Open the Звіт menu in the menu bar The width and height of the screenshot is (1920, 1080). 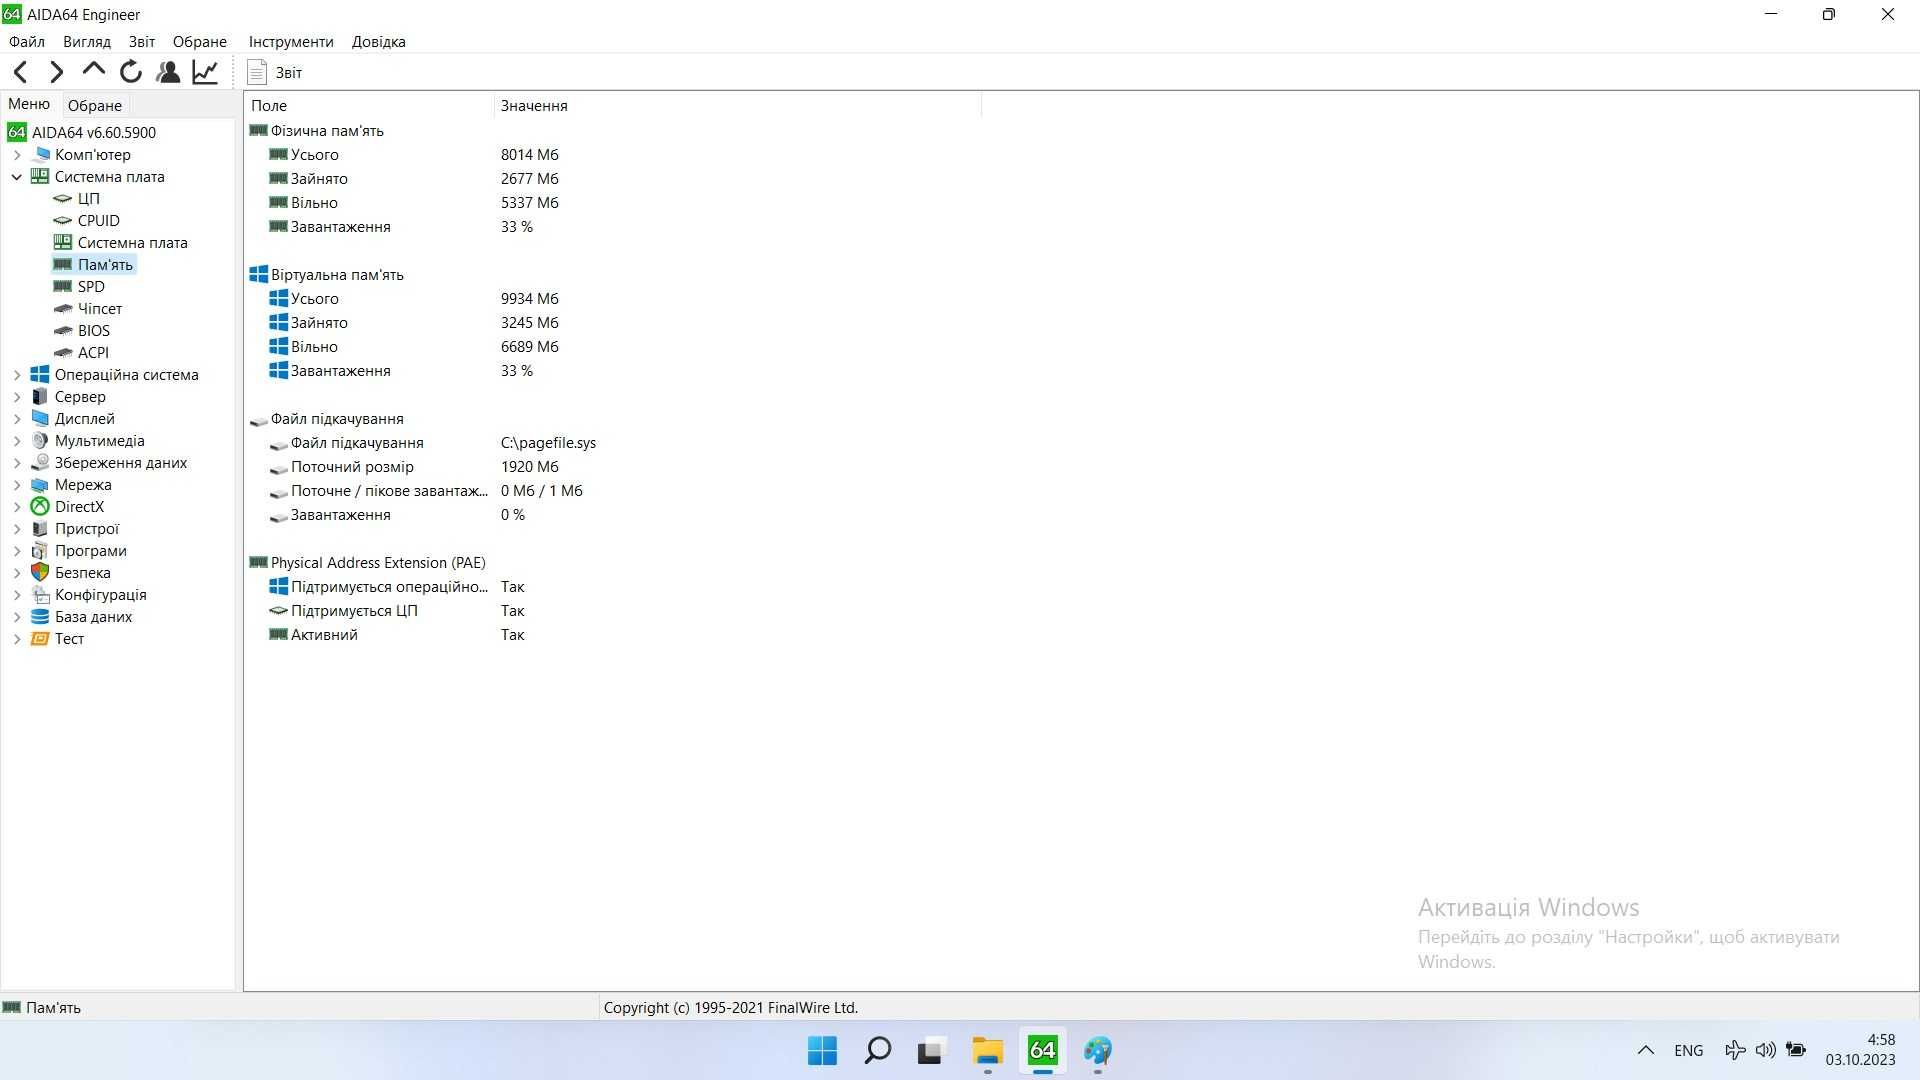(x=142, y=42)
